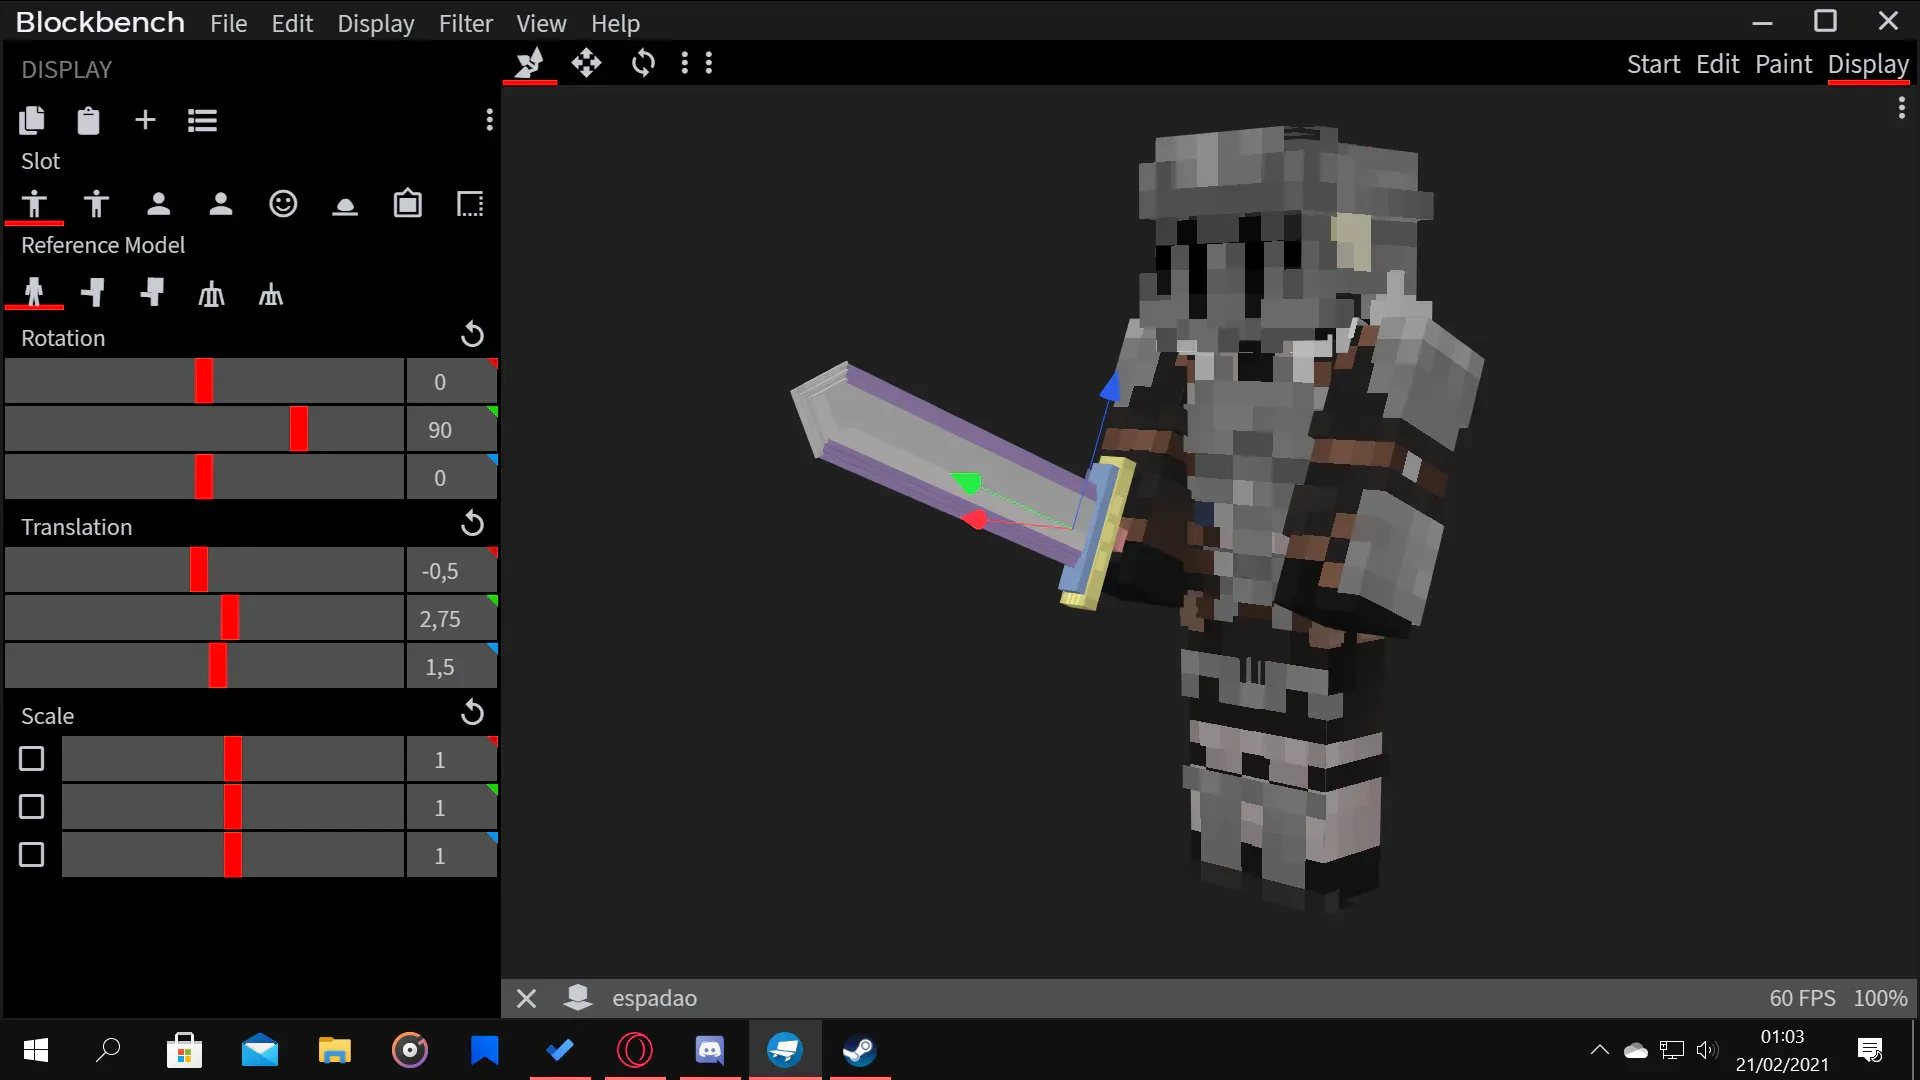Tick the first Scale axis checkbox
Image resolution: width=1920 pixels, height=1080 pixels.
[x=32, y=759]
